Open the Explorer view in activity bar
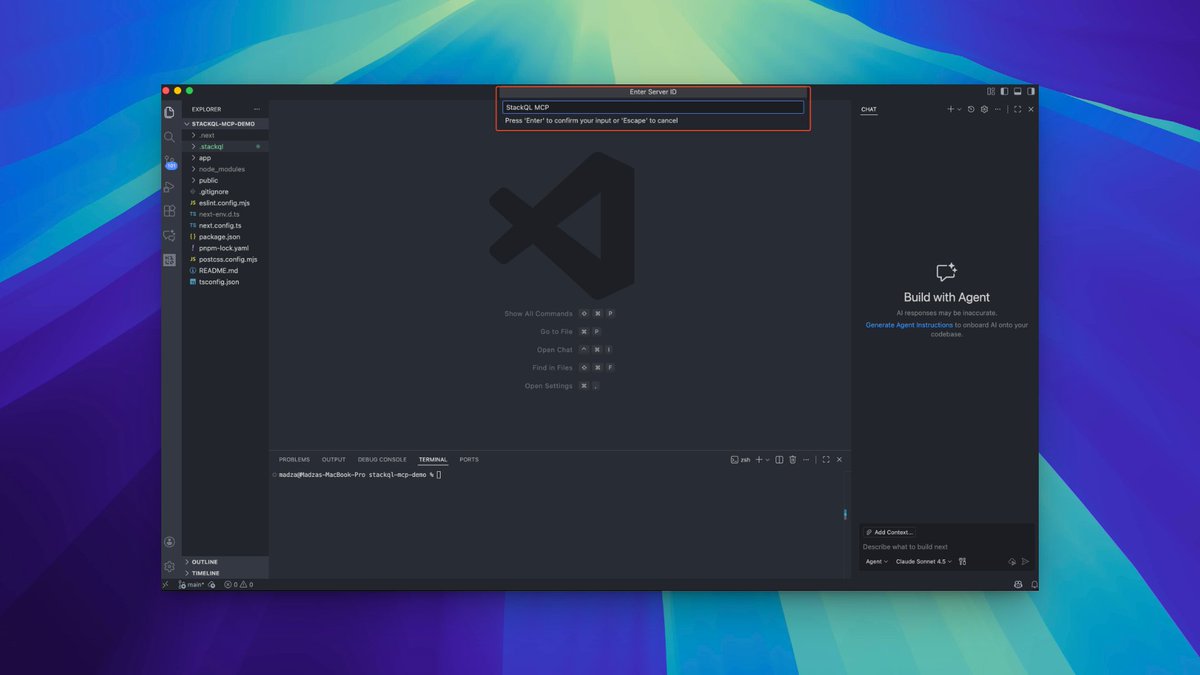 pyautogui.click(x=169, y=112)
